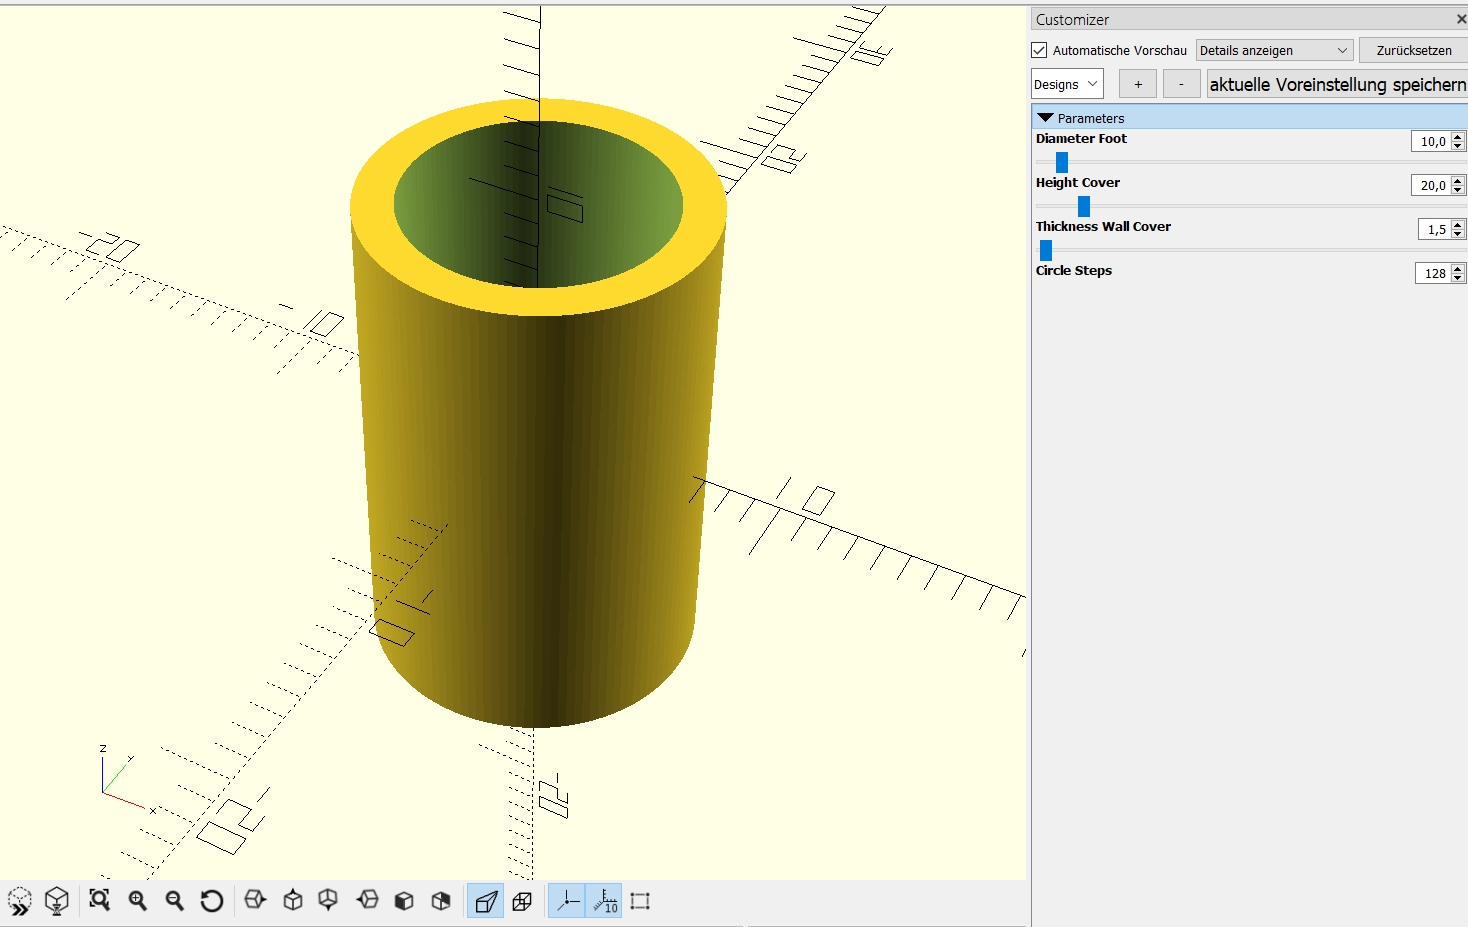Toggle perspective projection mode
This screenshot has height=927, width=1468.
click(485, 900)
